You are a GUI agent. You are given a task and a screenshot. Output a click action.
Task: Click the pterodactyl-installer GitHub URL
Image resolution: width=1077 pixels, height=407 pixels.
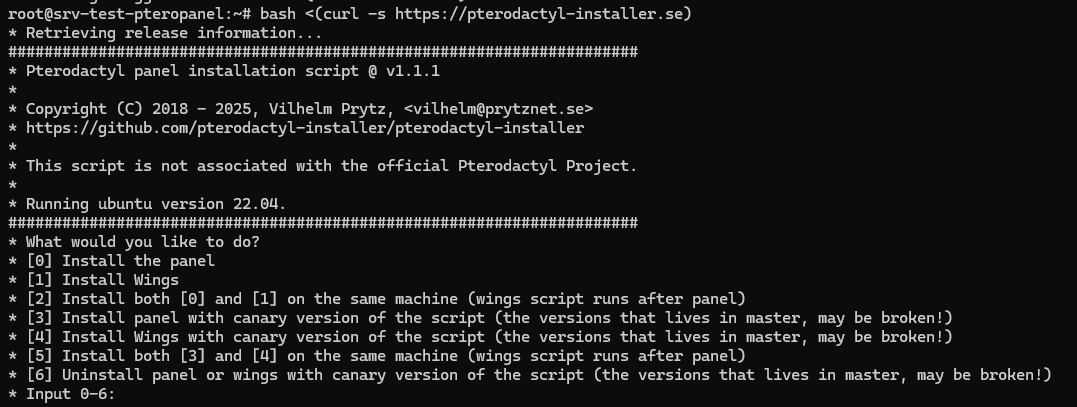coord(305,128)
